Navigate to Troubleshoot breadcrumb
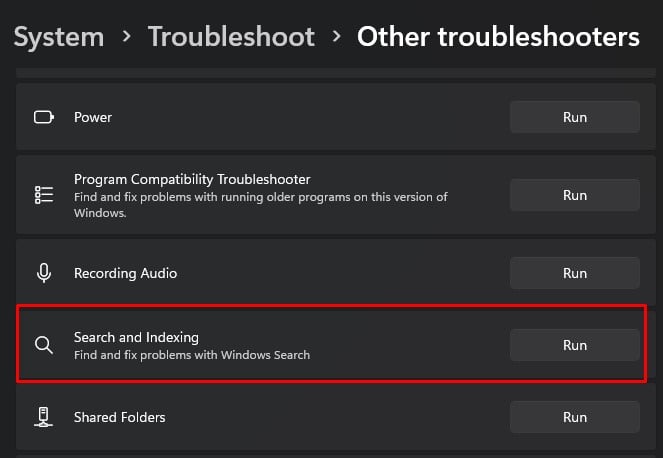This screenshot has width=663, height=458. pyautogui.click(x=231, y=37)
